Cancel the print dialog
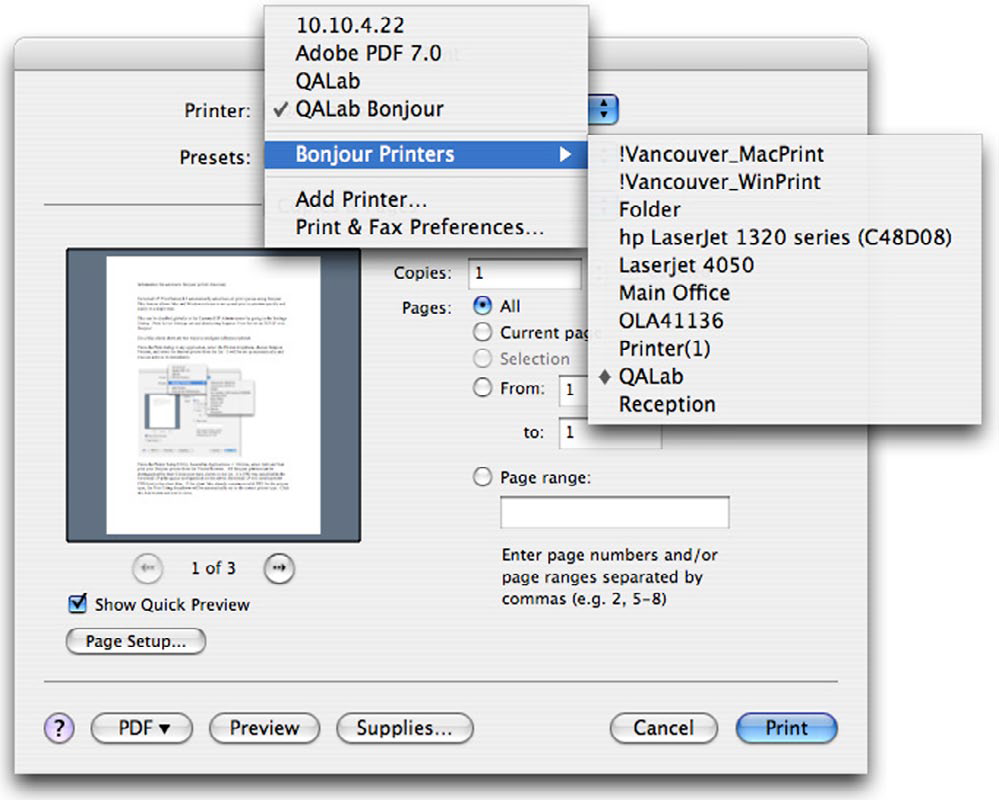 coord(663,728)
